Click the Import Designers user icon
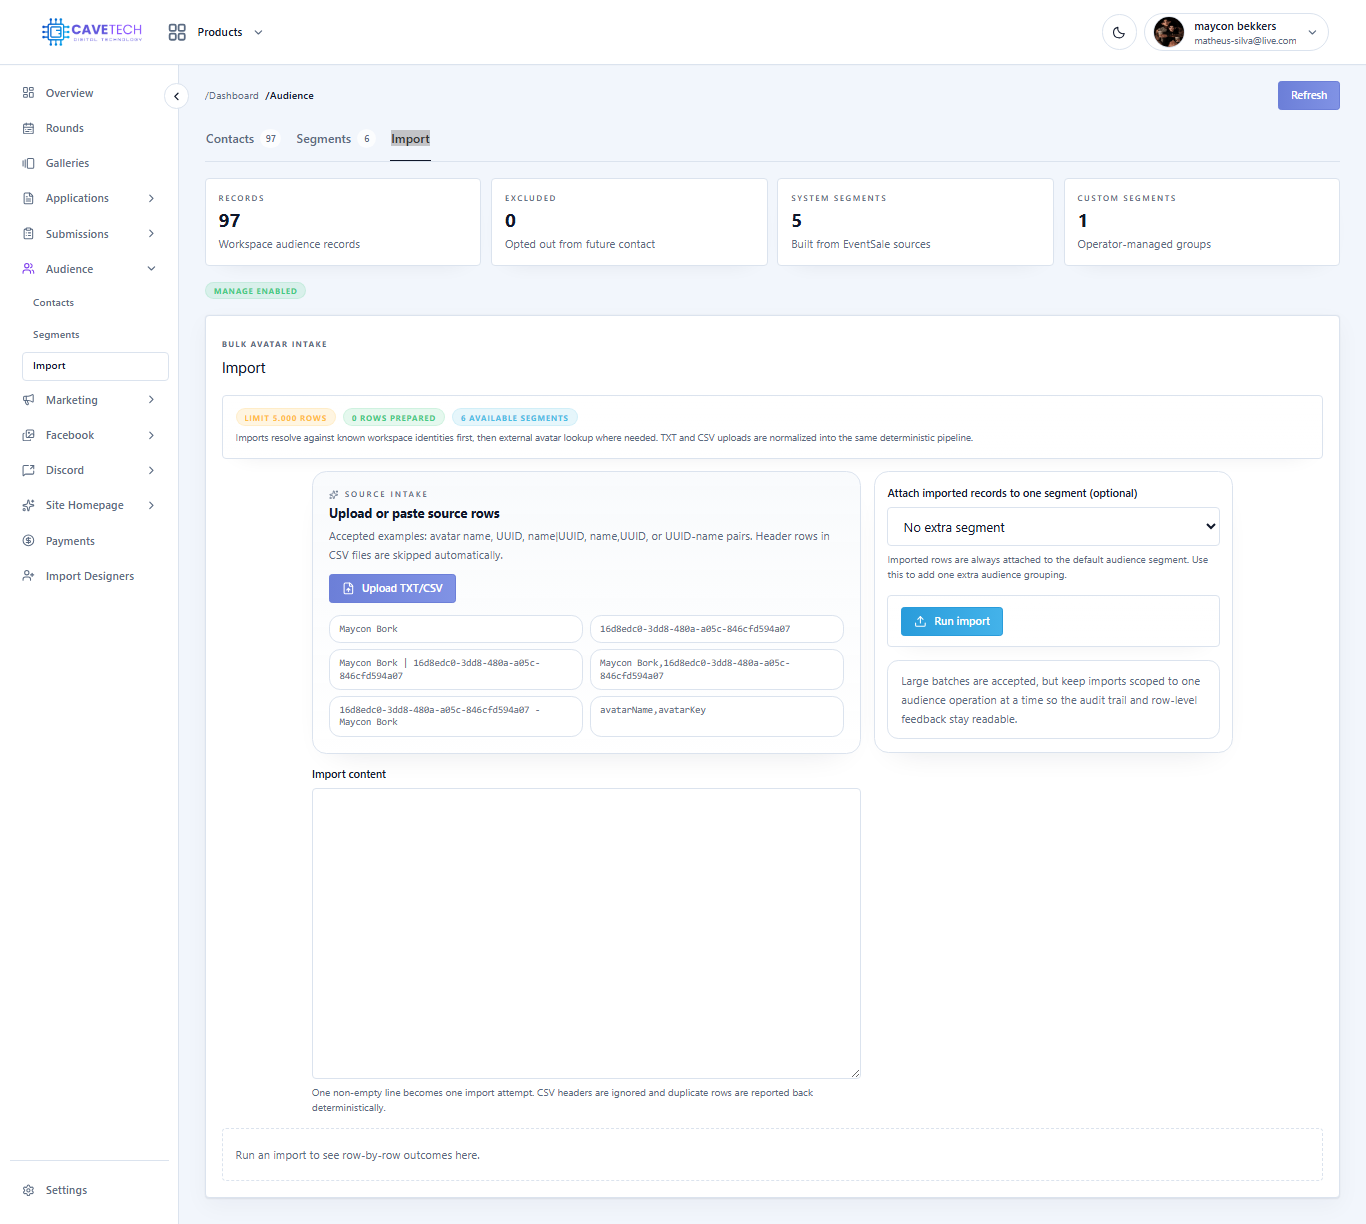1366x1224 pixels. click(x=28, y=576)
